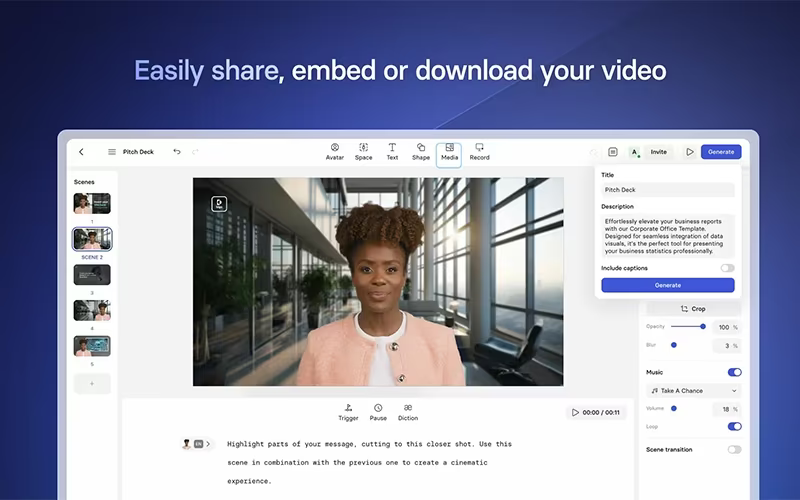Screen dimensions: 800x500
Task: Toggle the Include captions switch
Action: [x=728, y=268]
